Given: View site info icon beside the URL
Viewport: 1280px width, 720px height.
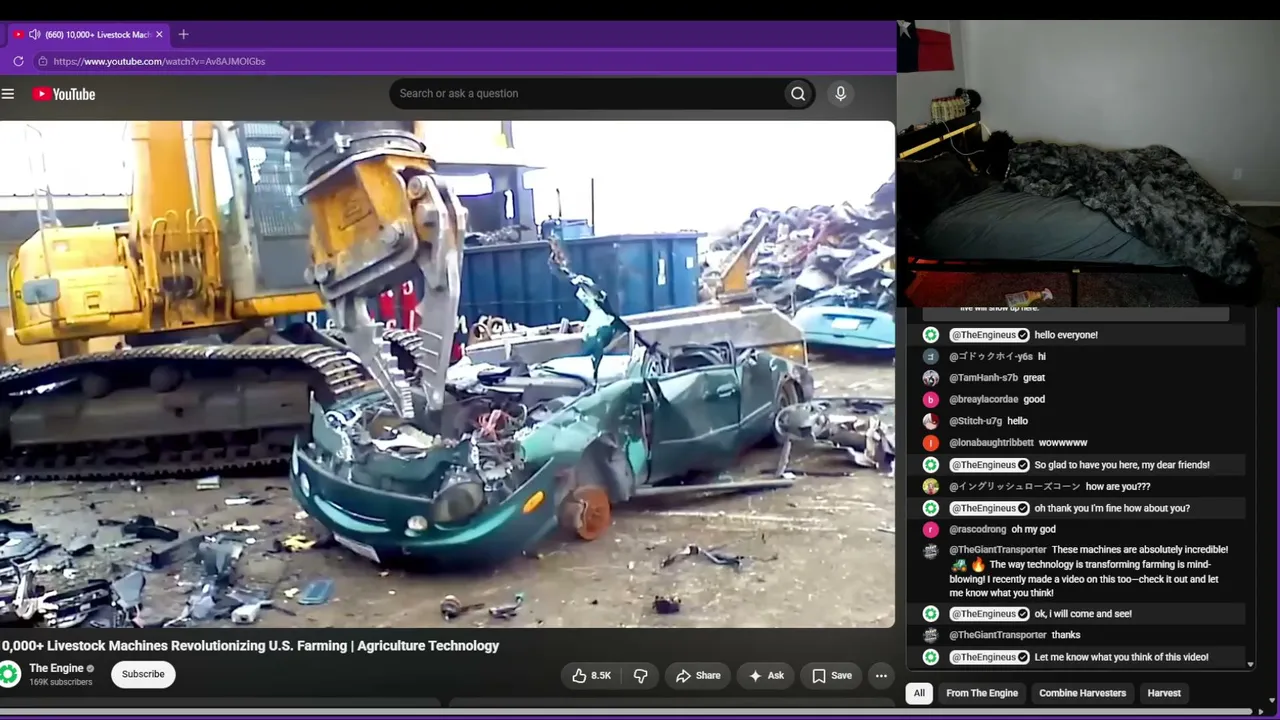Looking at the screenshot, I should pos(42,61).
